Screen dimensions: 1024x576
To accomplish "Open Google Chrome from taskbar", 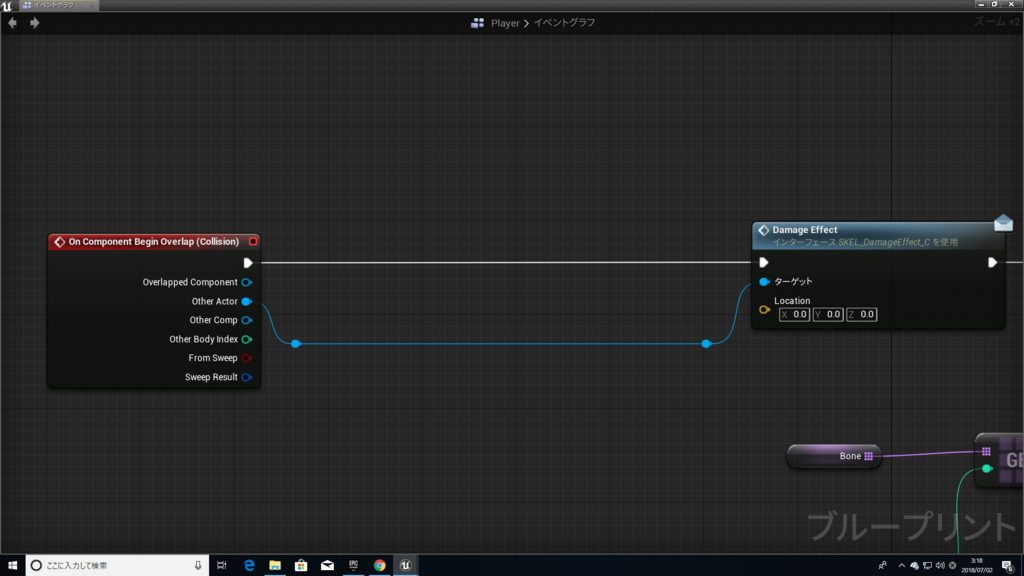I will [x=379, y=566].
